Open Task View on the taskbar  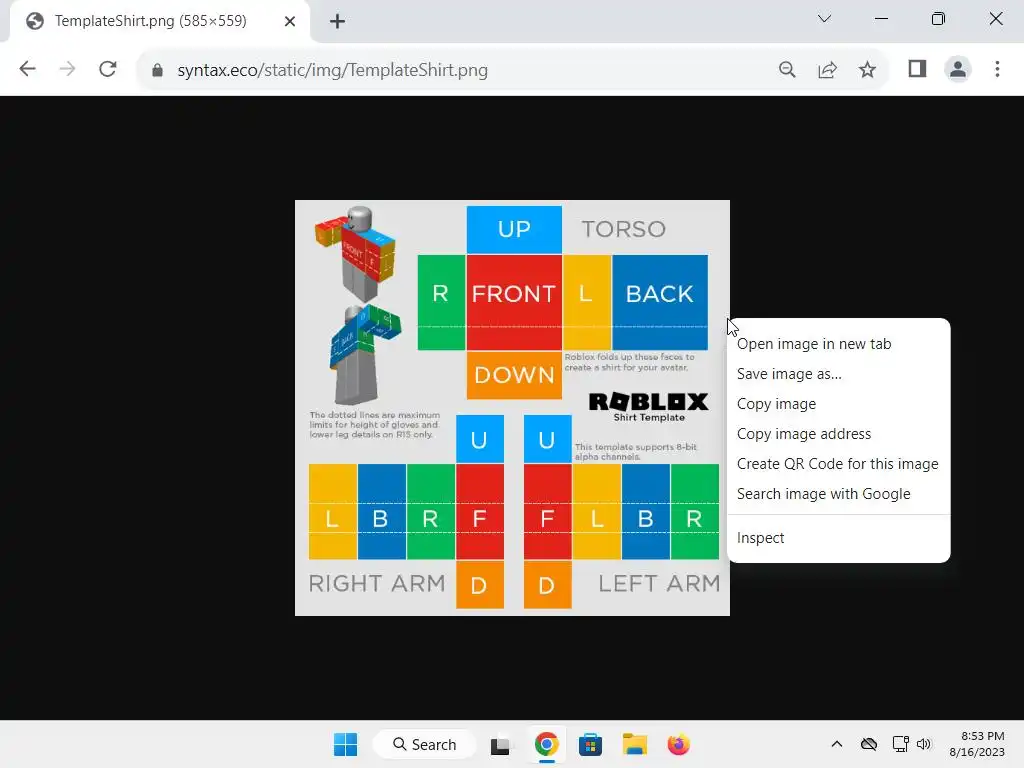coord(500,744)
